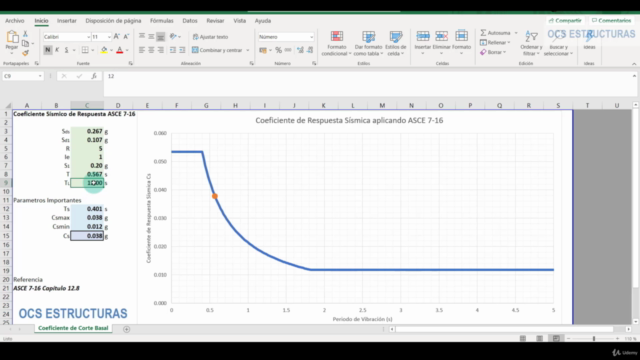Screen dimensions: 640x360
Task: Toggle italic K formatting
Action: tap(57, 50)
